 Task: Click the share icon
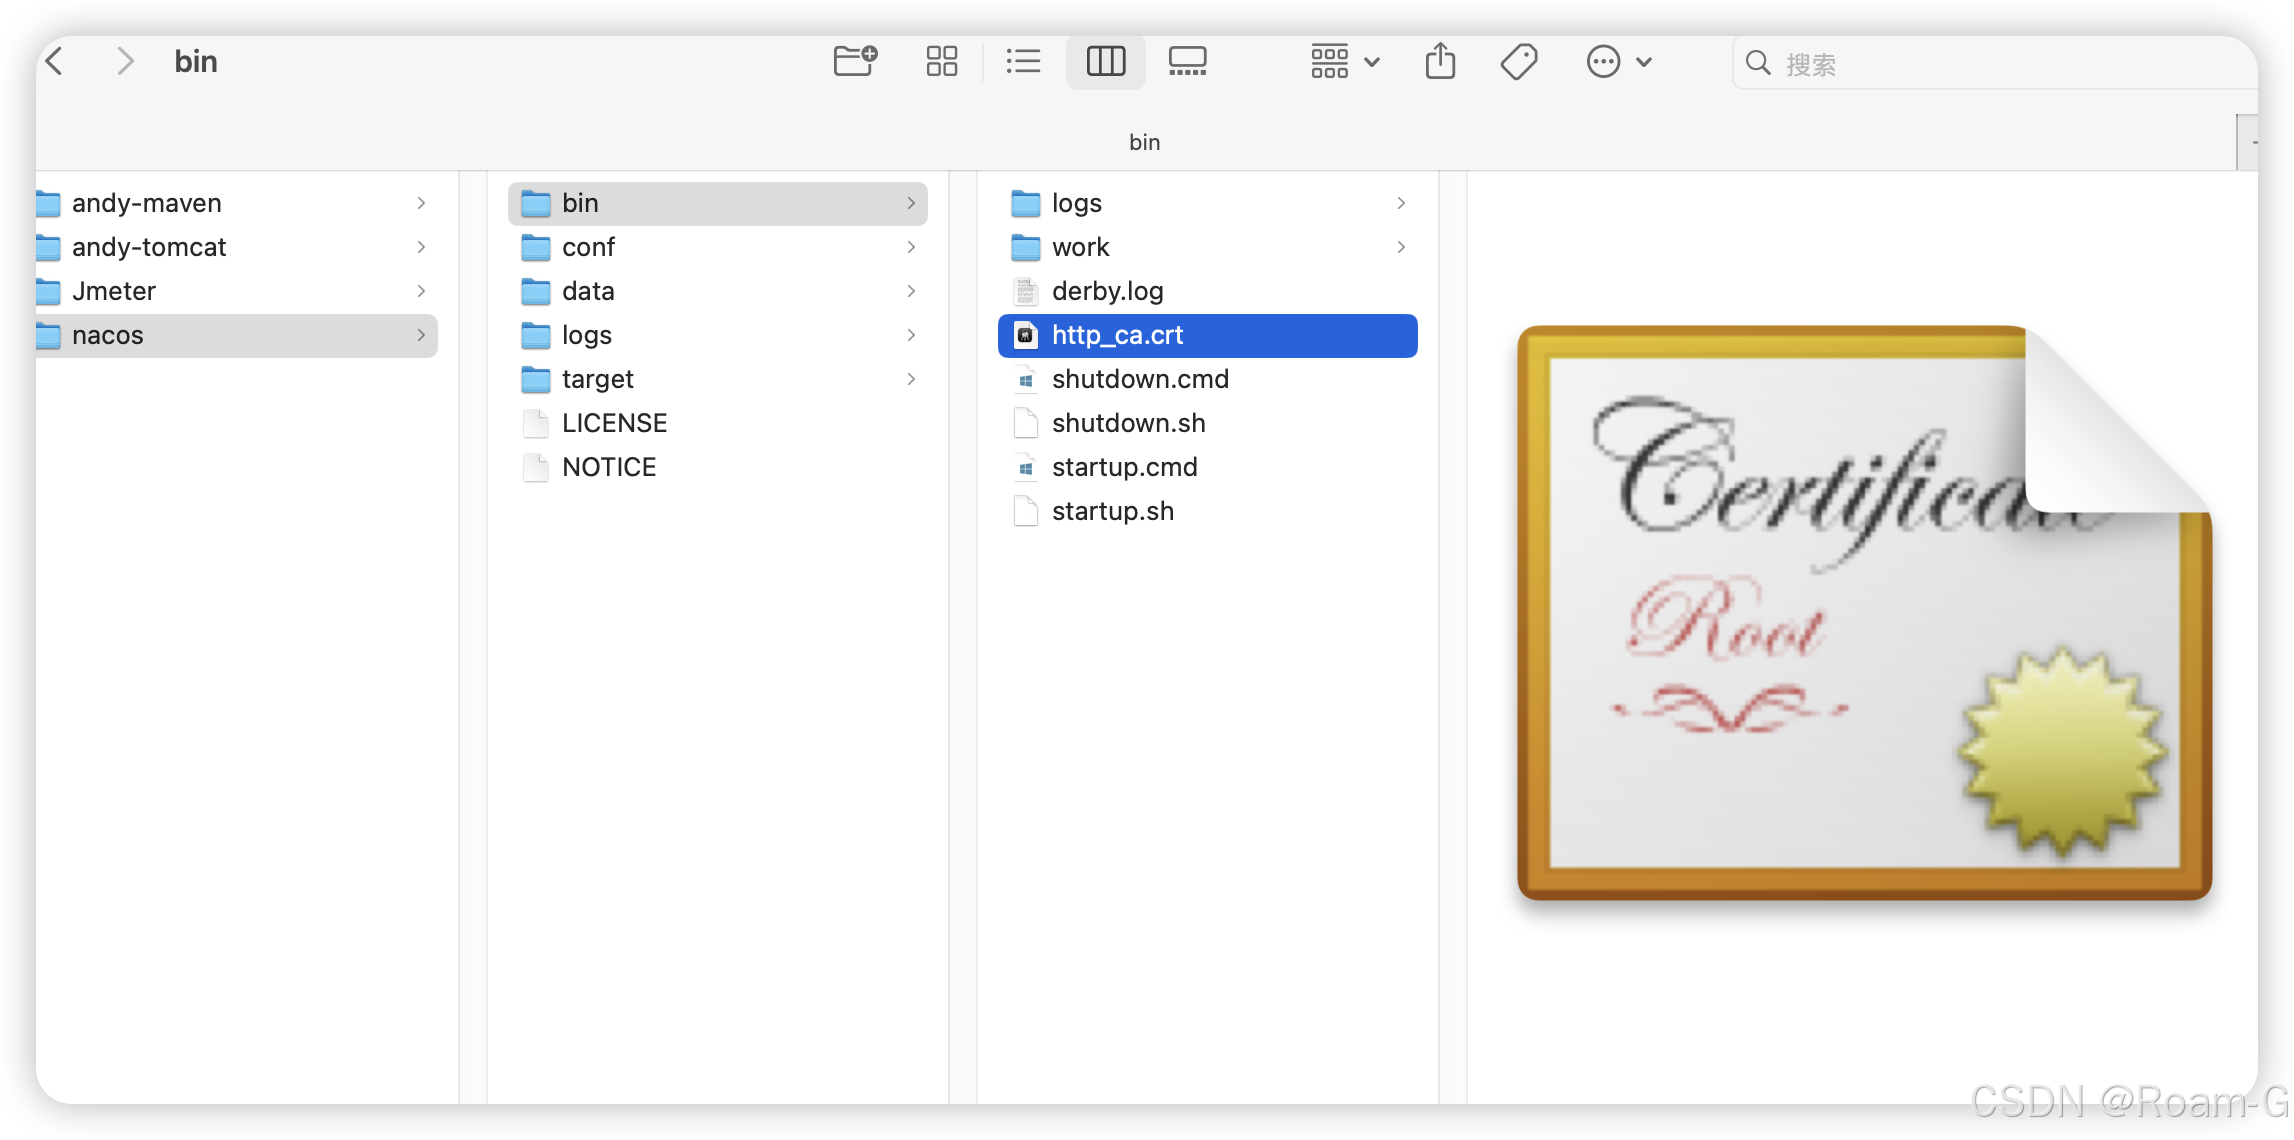tap(1440, 62)
